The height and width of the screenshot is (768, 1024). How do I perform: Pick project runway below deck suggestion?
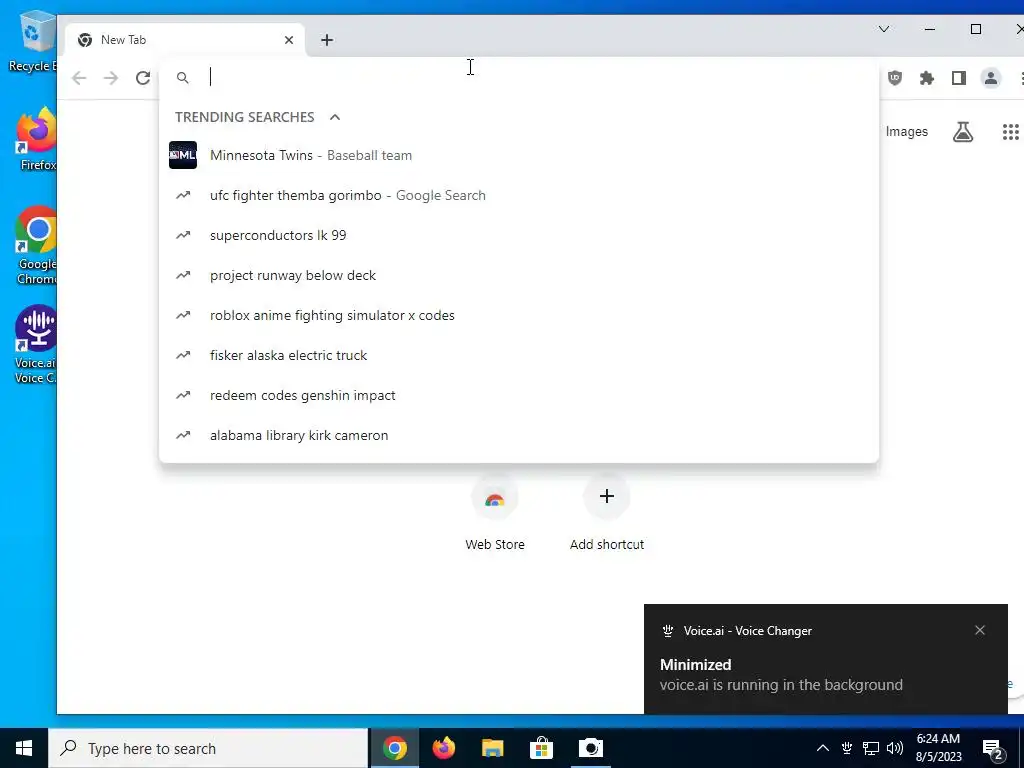[x=519, y=276]
